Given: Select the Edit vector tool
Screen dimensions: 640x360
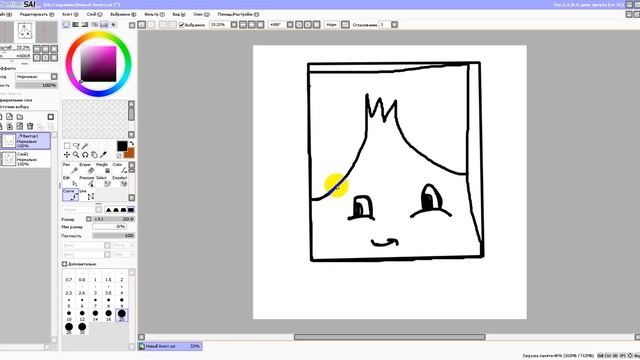Looking at the screenshot, I should [x=70, y=181].
